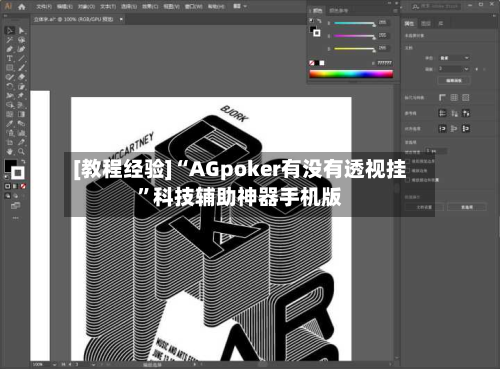Screen dimensions: 500x369
Task: Select the Curvature tool
Action: tap(21, 49)
